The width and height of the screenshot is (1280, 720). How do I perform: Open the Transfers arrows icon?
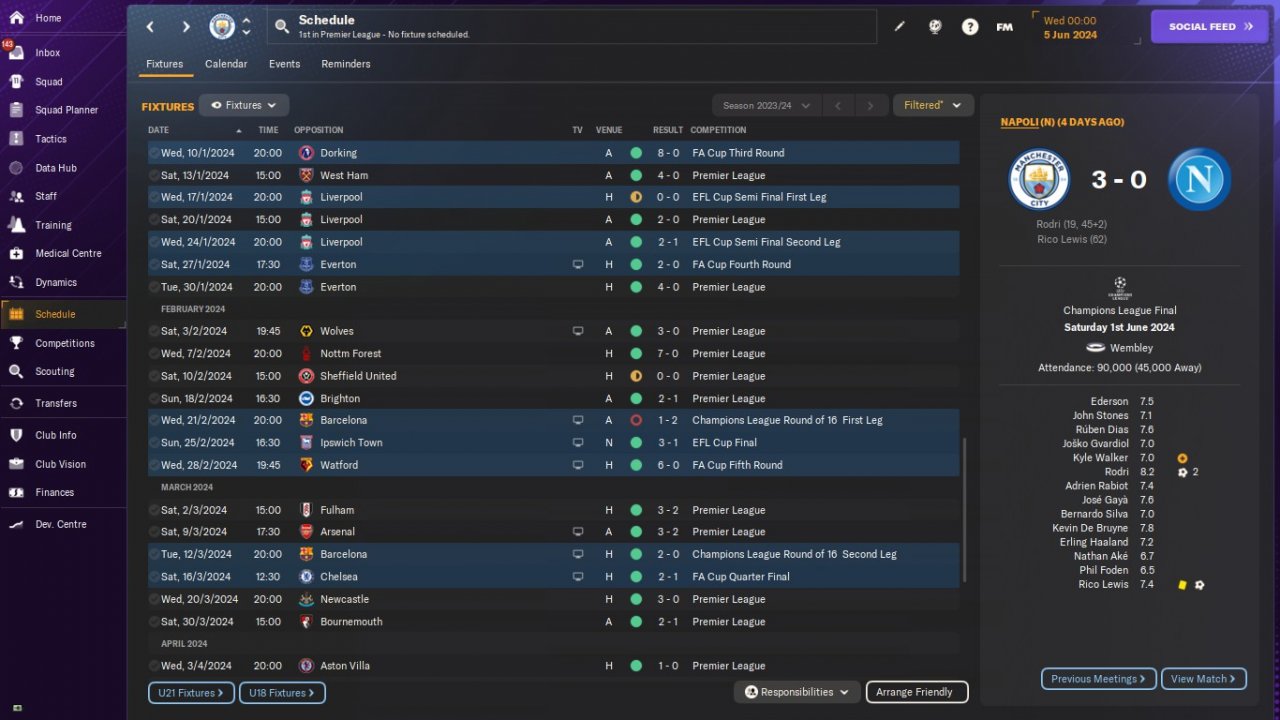[16, 403]
